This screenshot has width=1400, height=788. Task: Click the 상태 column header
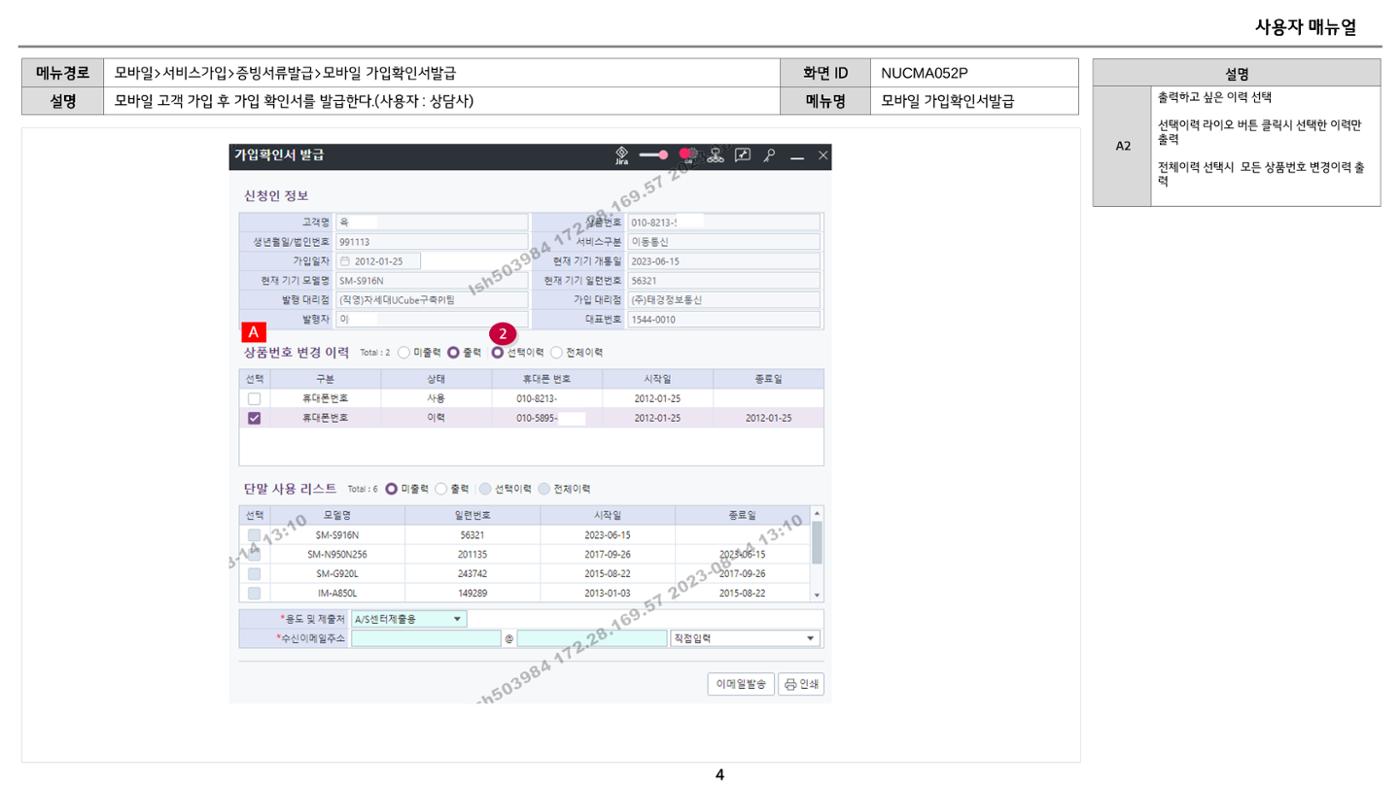[x=436, y=379]
